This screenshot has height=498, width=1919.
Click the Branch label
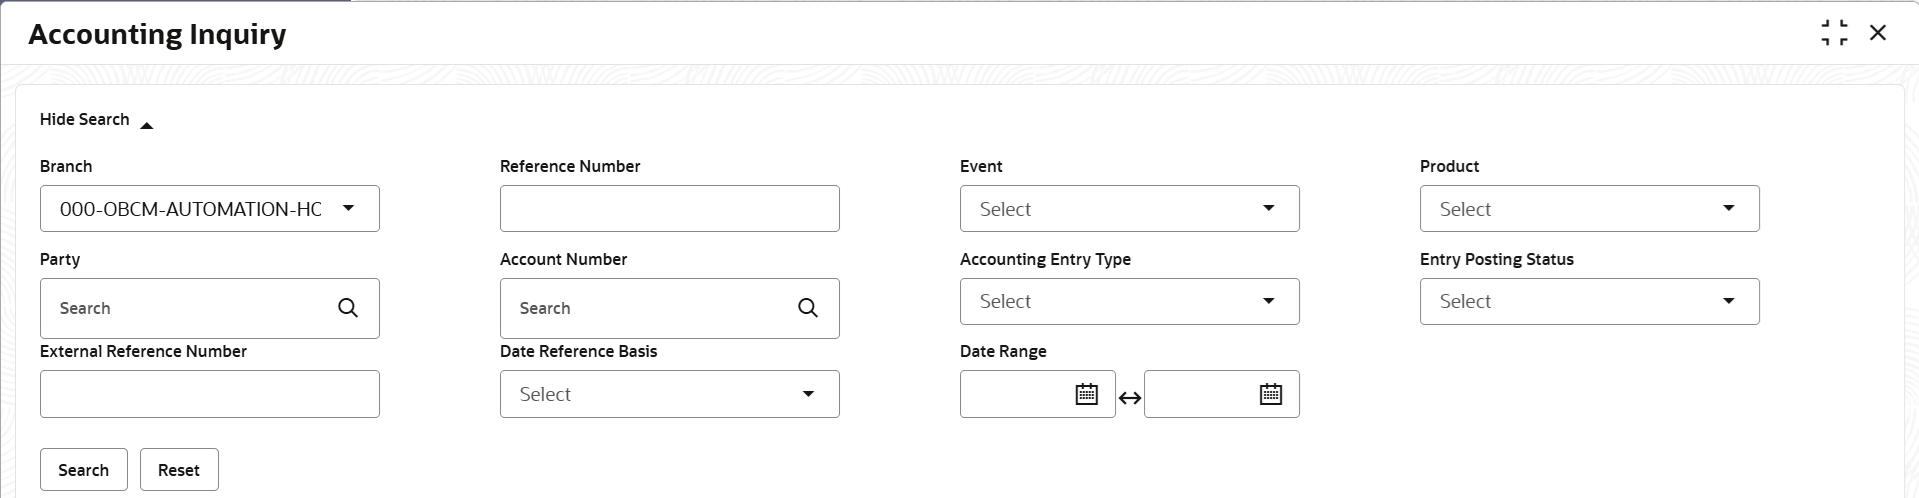click(66, 166)
